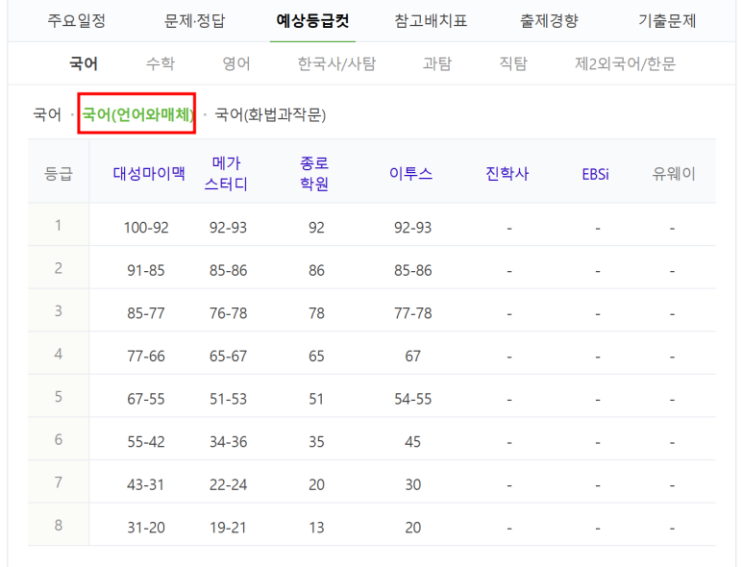Image resolution: width=743 pixels, height=567 pixels.
Task: Open the 문제·정답 tab
Action: click(194, 21)
